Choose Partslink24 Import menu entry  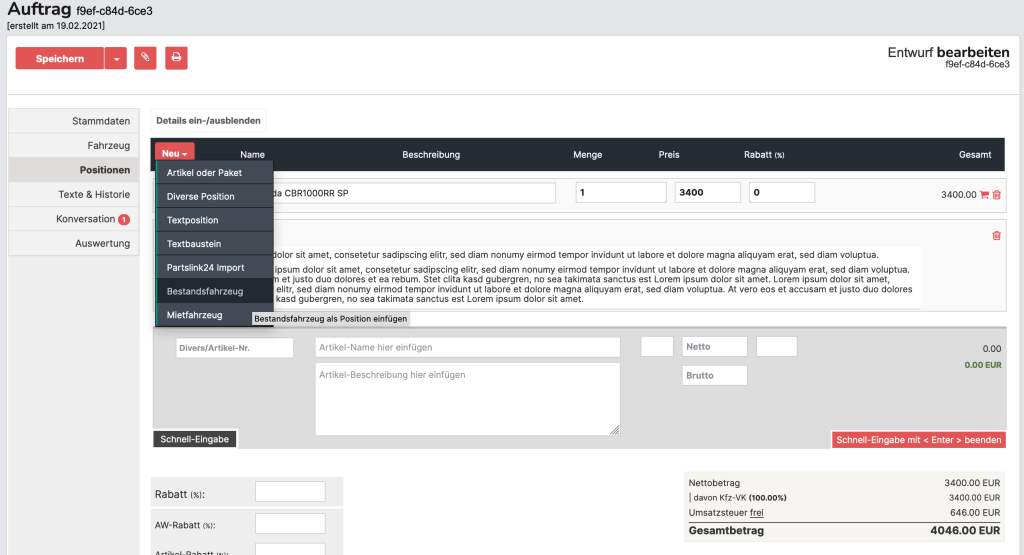point(205,268)
